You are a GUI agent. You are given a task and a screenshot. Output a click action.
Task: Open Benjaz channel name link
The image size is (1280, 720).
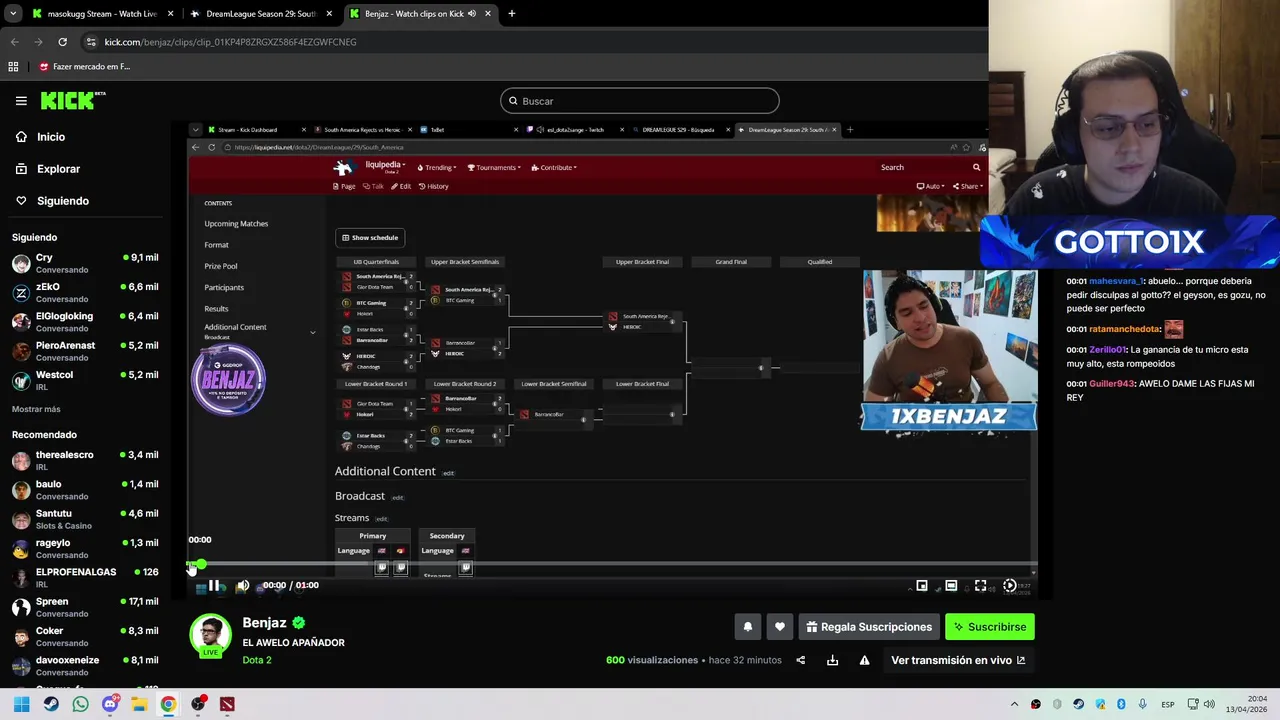[264, 623]
